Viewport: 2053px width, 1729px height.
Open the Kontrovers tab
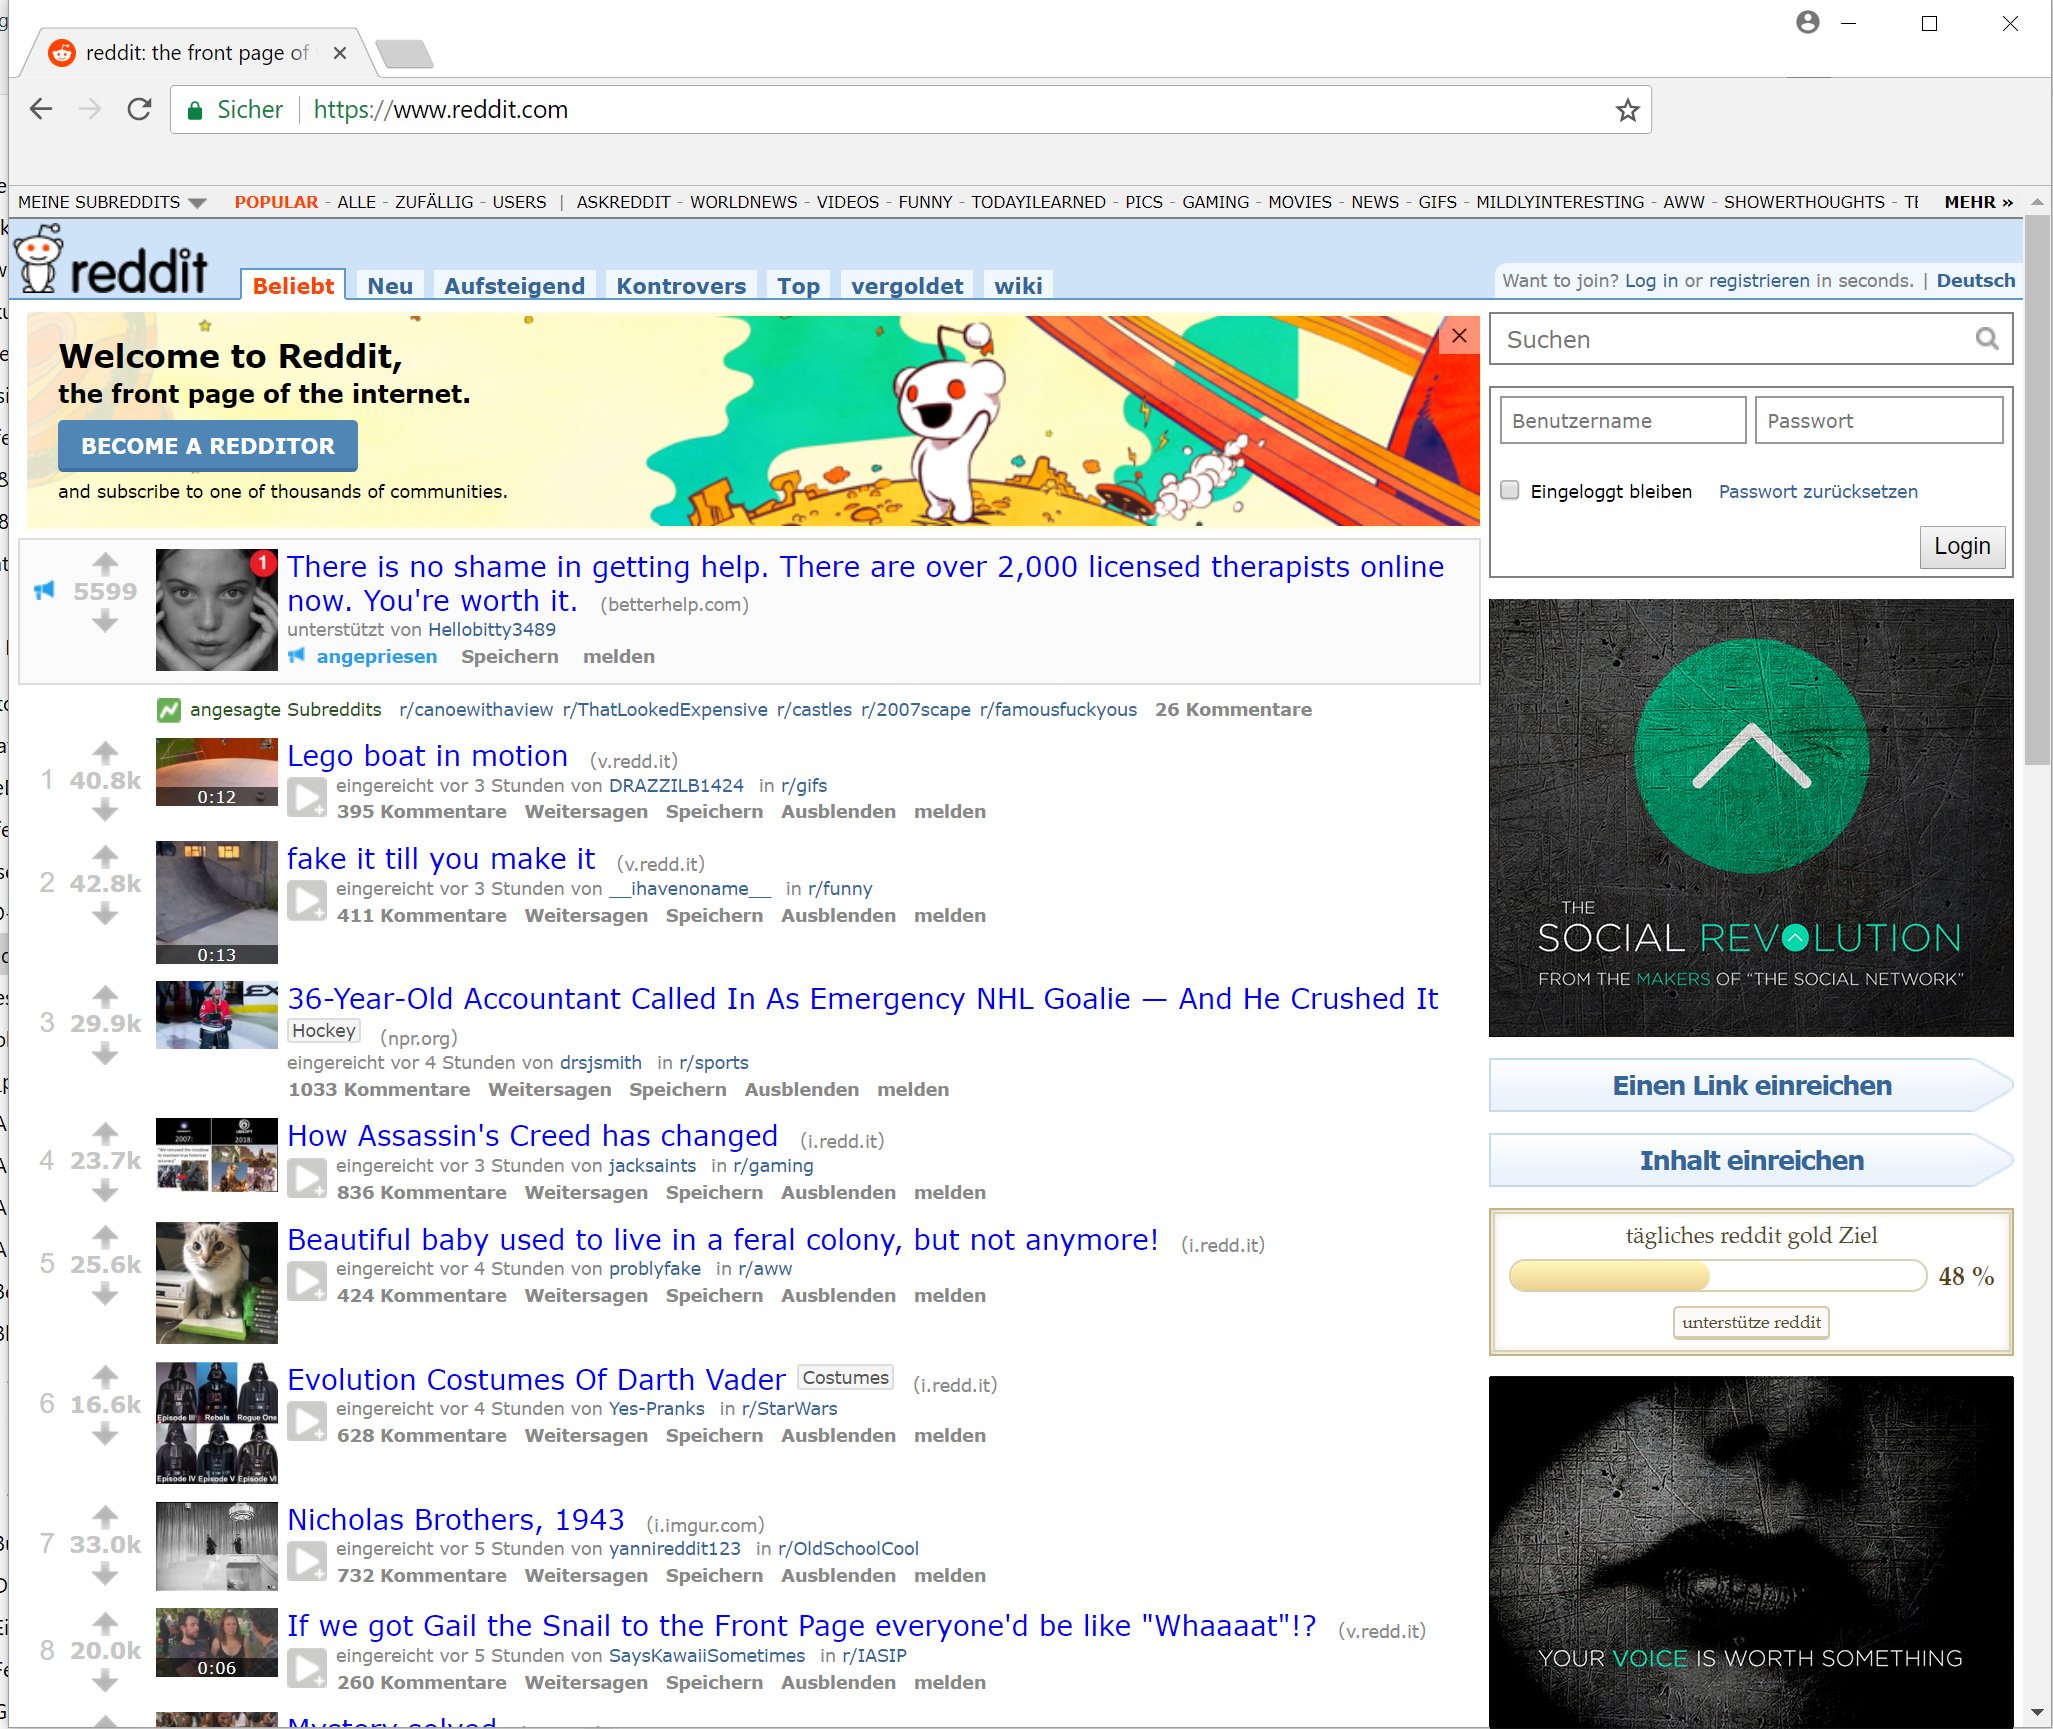click(681, 286)
